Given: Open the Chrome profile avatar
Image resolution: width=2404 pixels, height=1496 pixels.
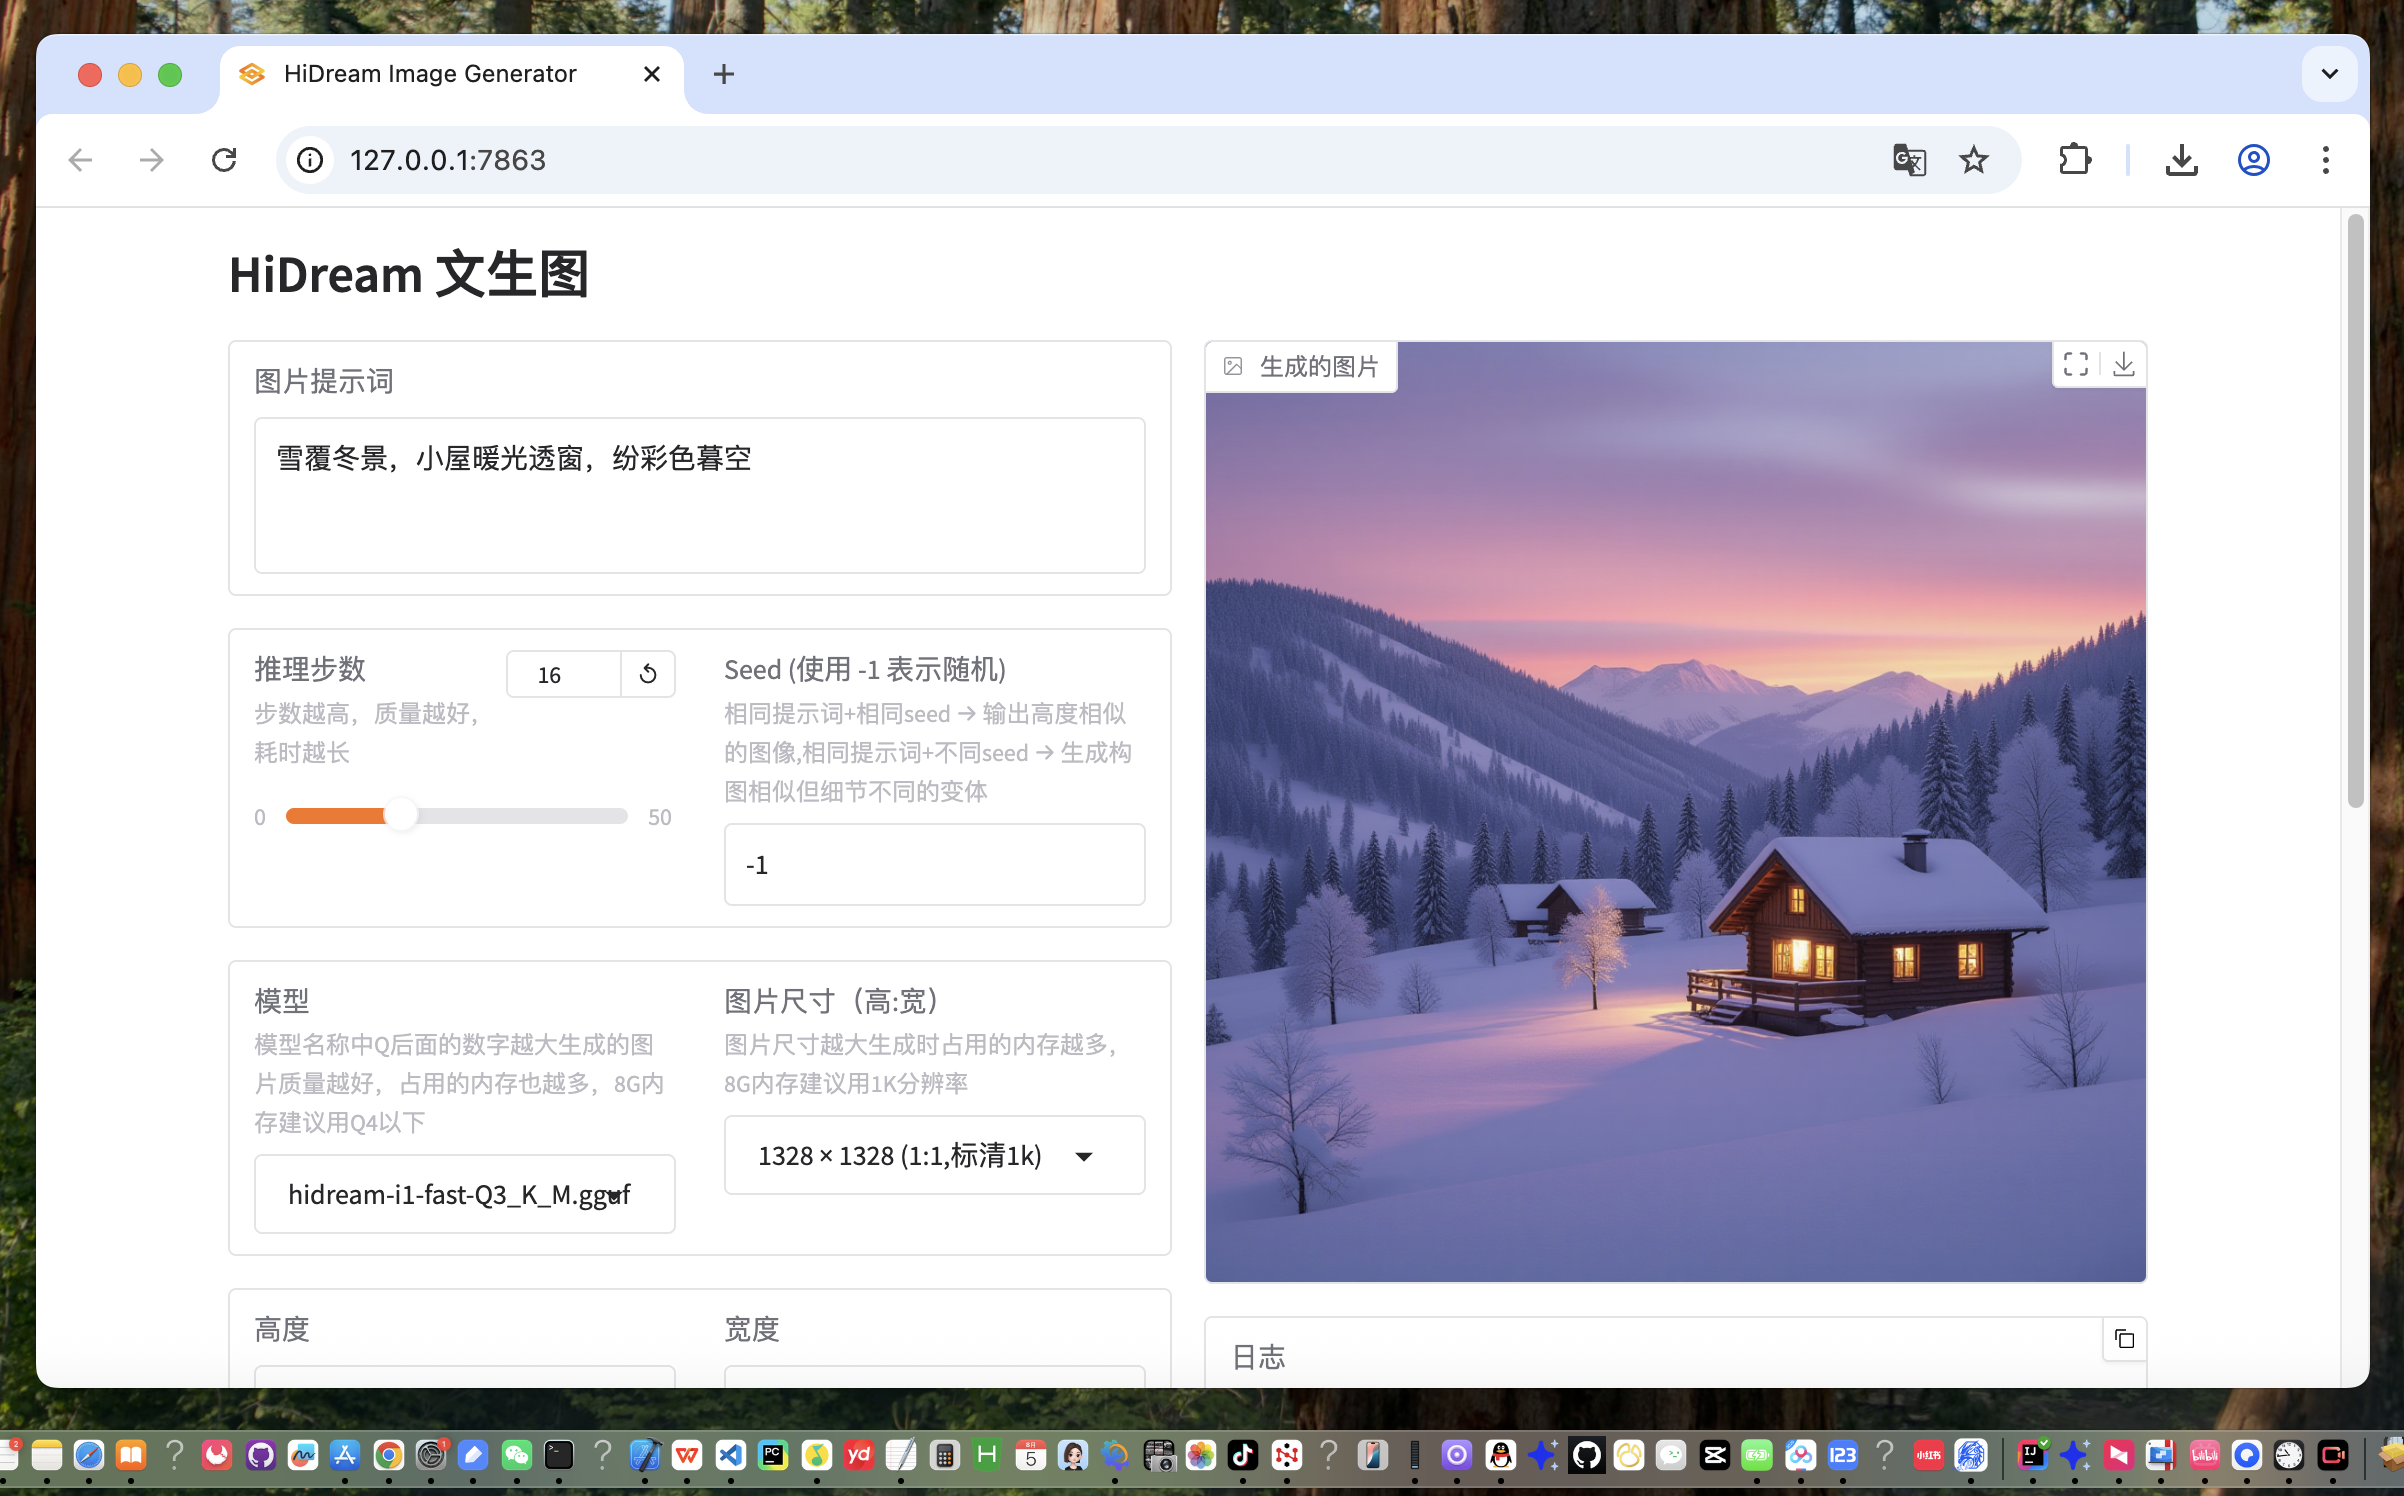Looking at the screenshot, I should click(2253, 160).
